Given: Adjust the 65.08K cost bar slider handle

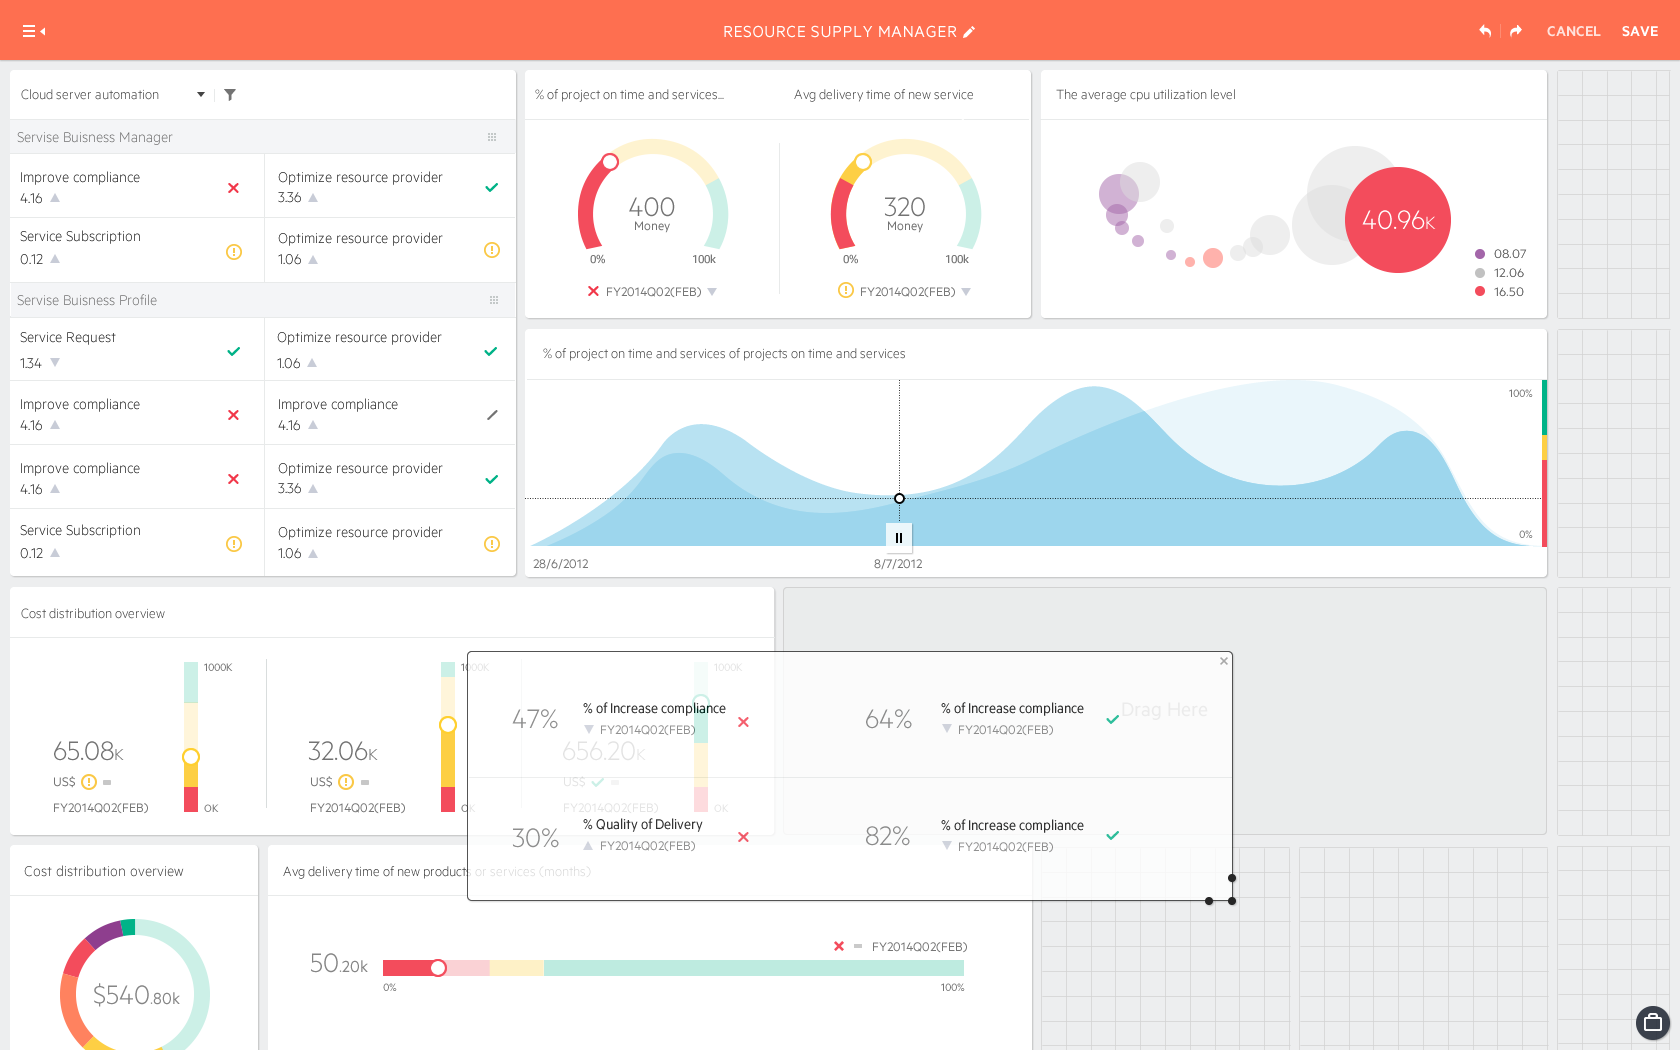Looking at the screenshot, I should pos(191,757).
